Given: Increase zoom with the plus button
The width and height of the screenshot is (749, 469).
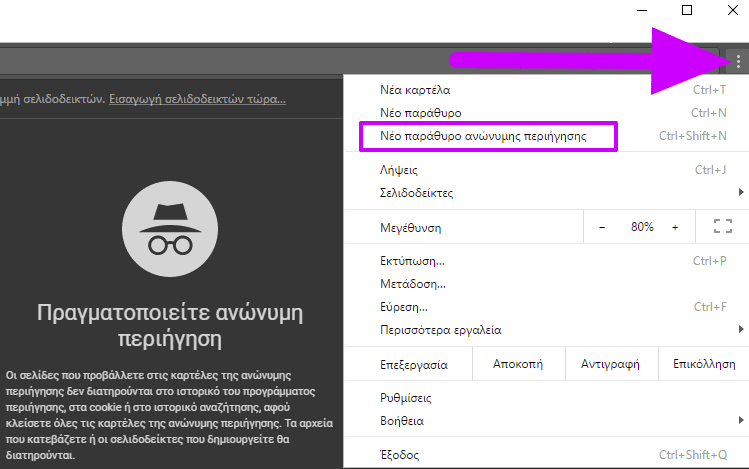Looking at the screenshot, I should coord(675,227).
